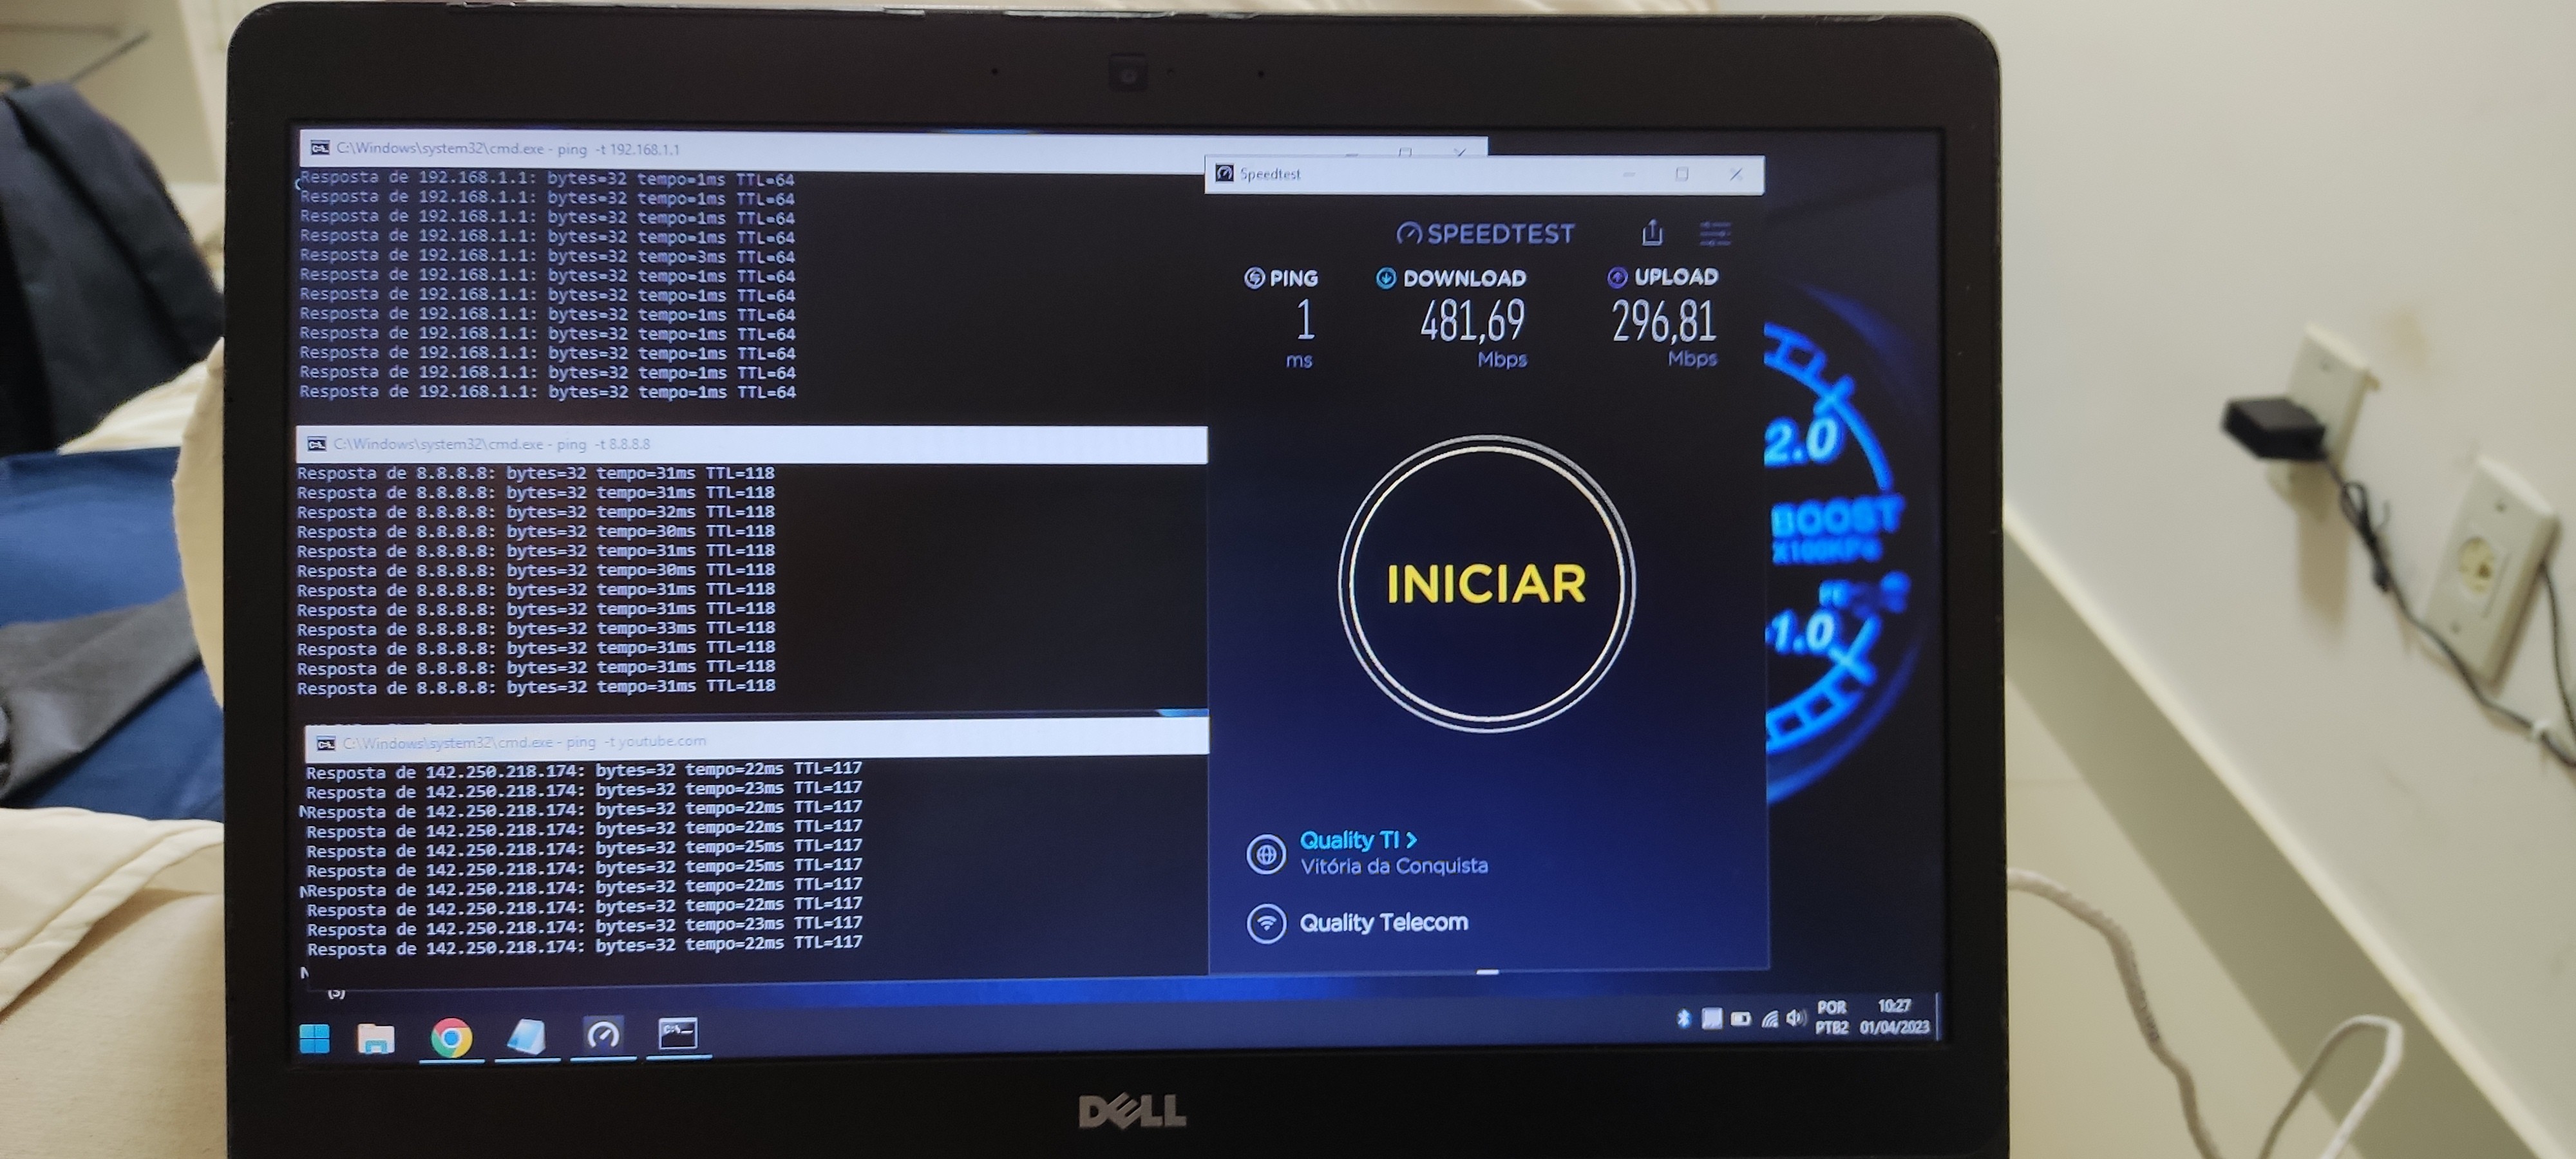Switch to Speedtest app on taskbar

(x=603, y=1035)
